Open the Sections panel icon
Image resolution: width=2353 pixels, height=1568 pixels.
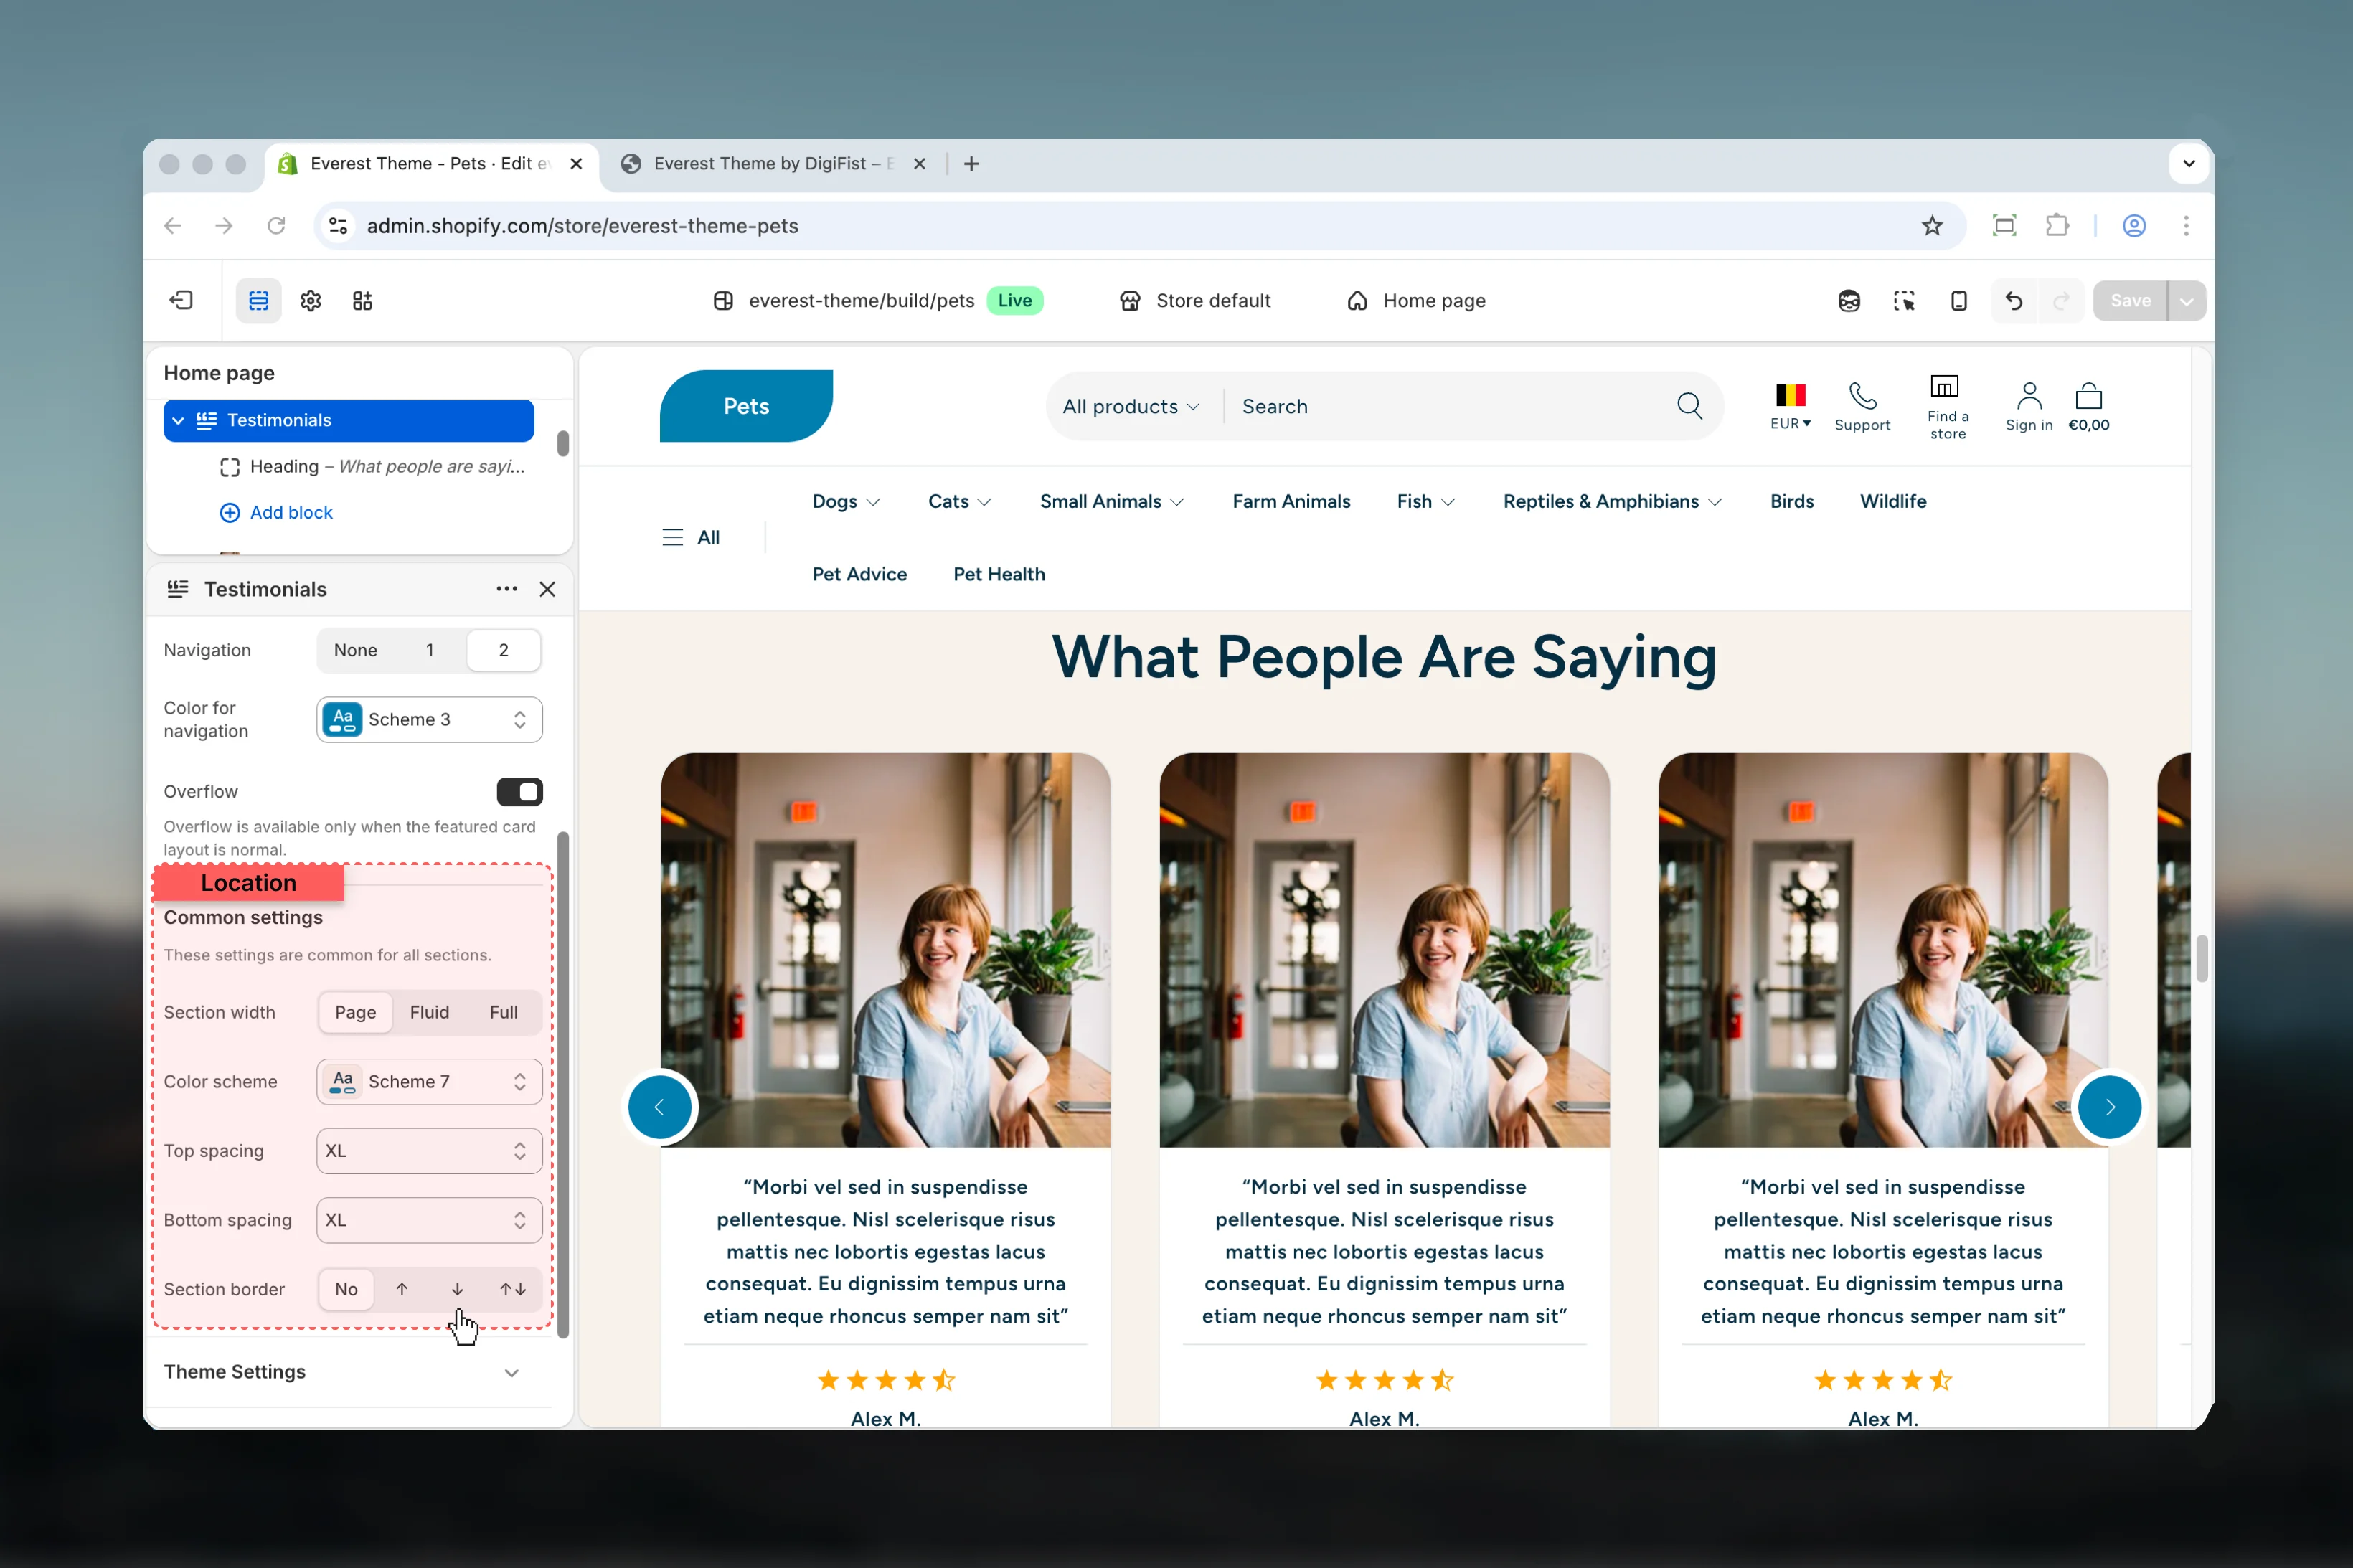pos(258,300)
